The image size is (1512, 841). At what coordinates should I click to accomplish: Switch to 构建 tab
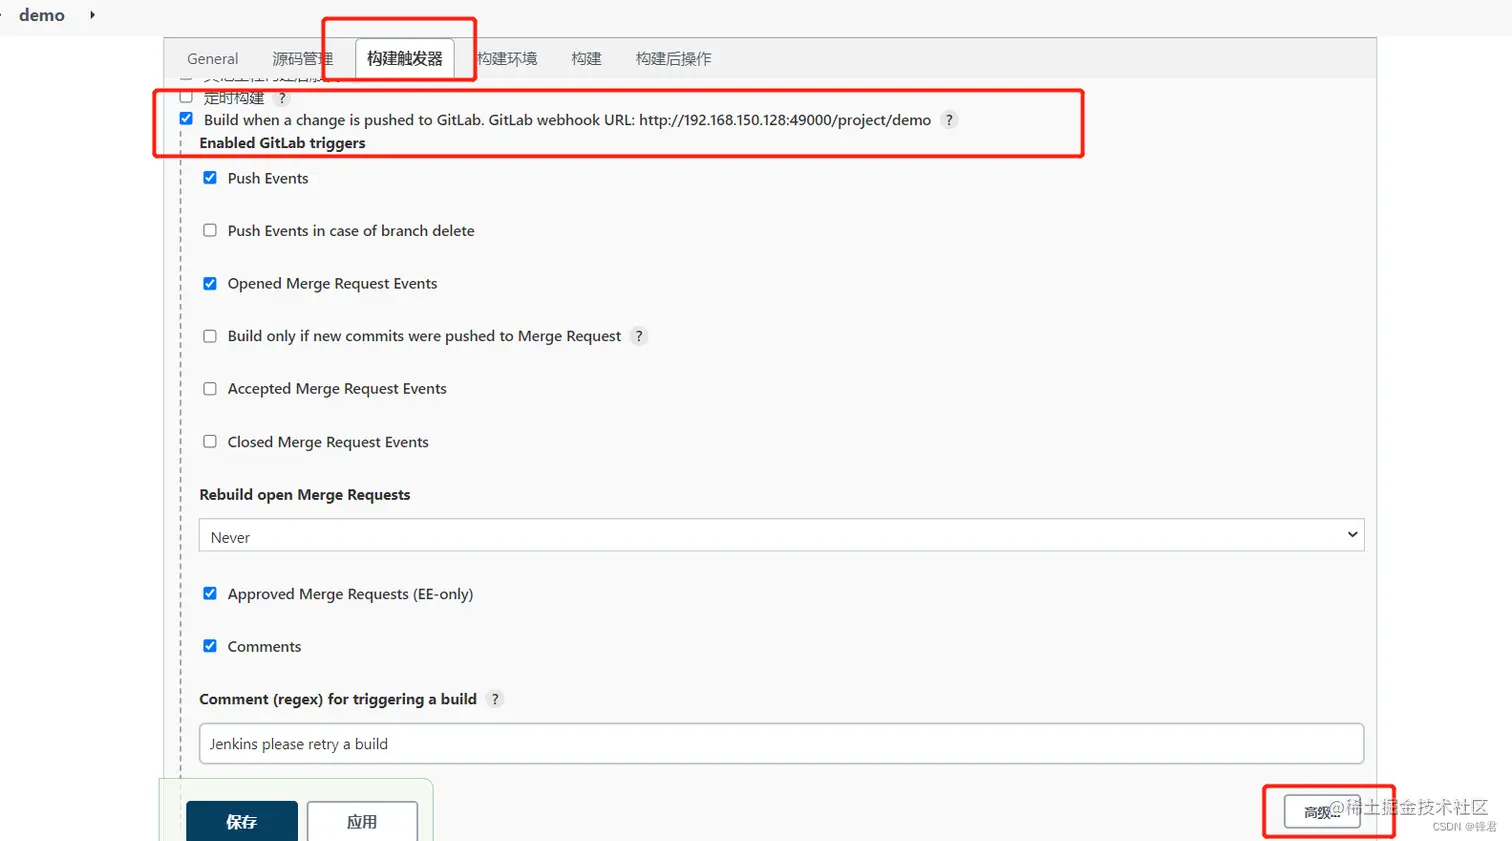pyautogui.click(x=586, y=59)
